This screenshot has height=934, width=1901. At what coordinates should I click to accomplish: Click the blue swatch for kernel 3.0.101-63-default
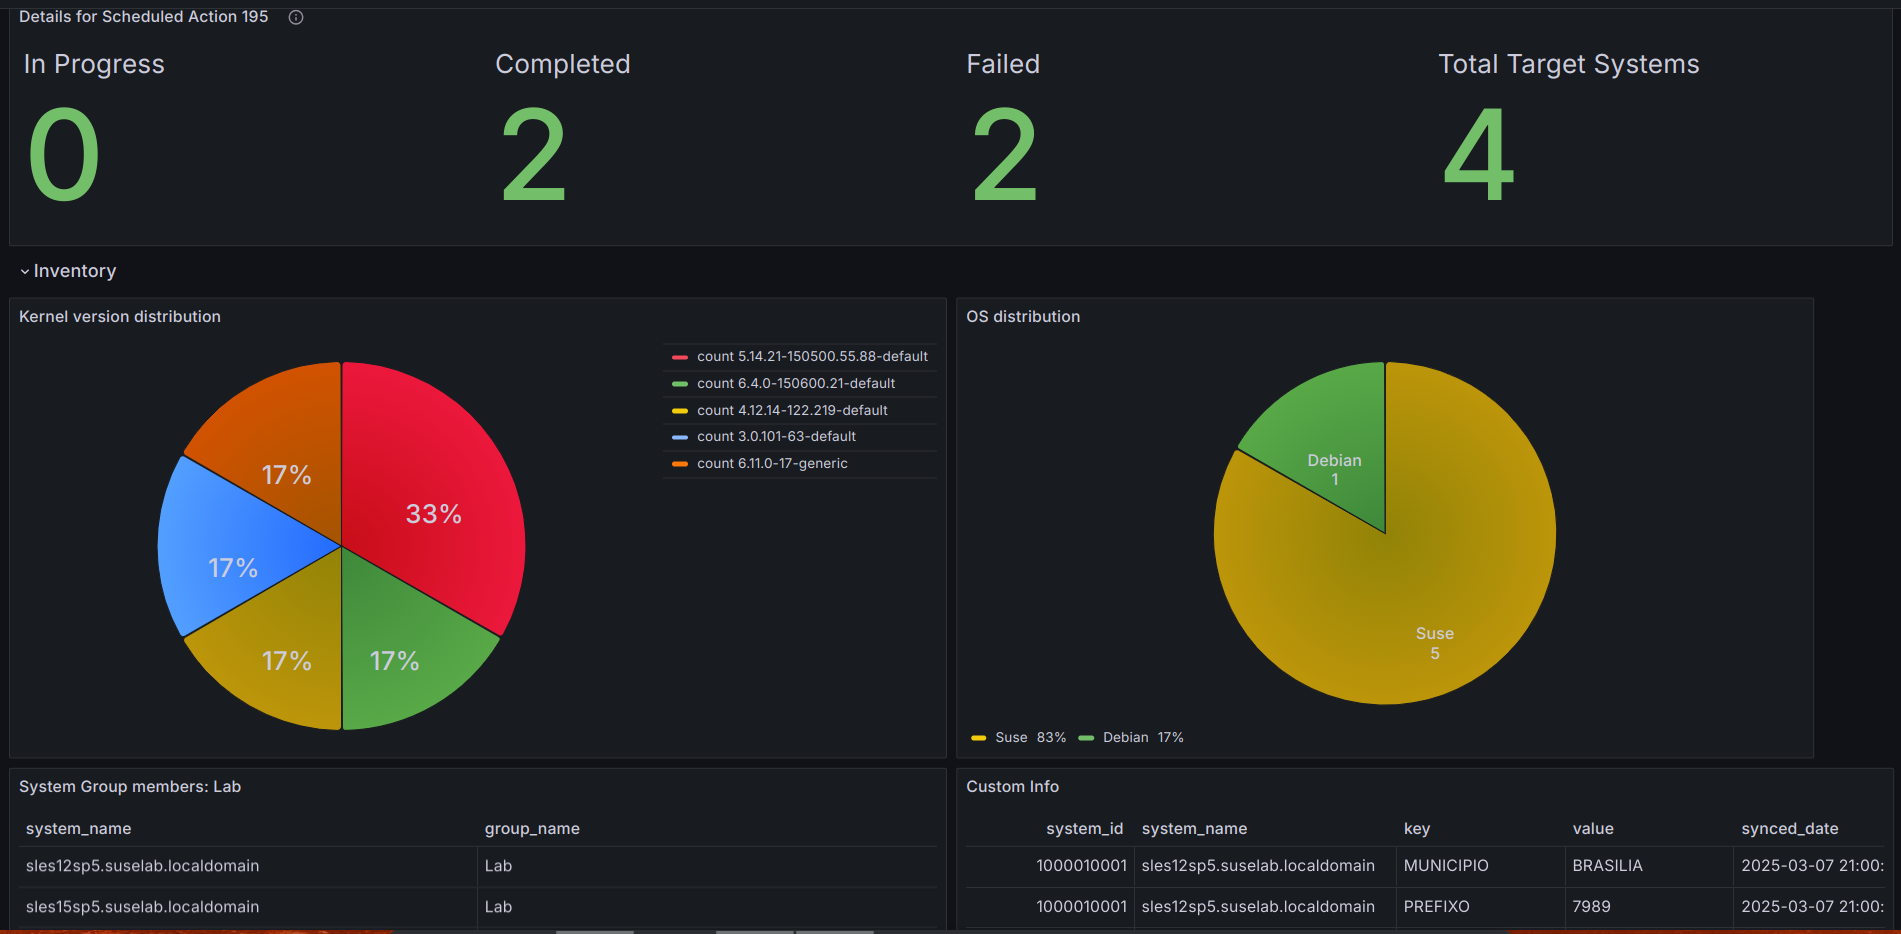point(680,437)
